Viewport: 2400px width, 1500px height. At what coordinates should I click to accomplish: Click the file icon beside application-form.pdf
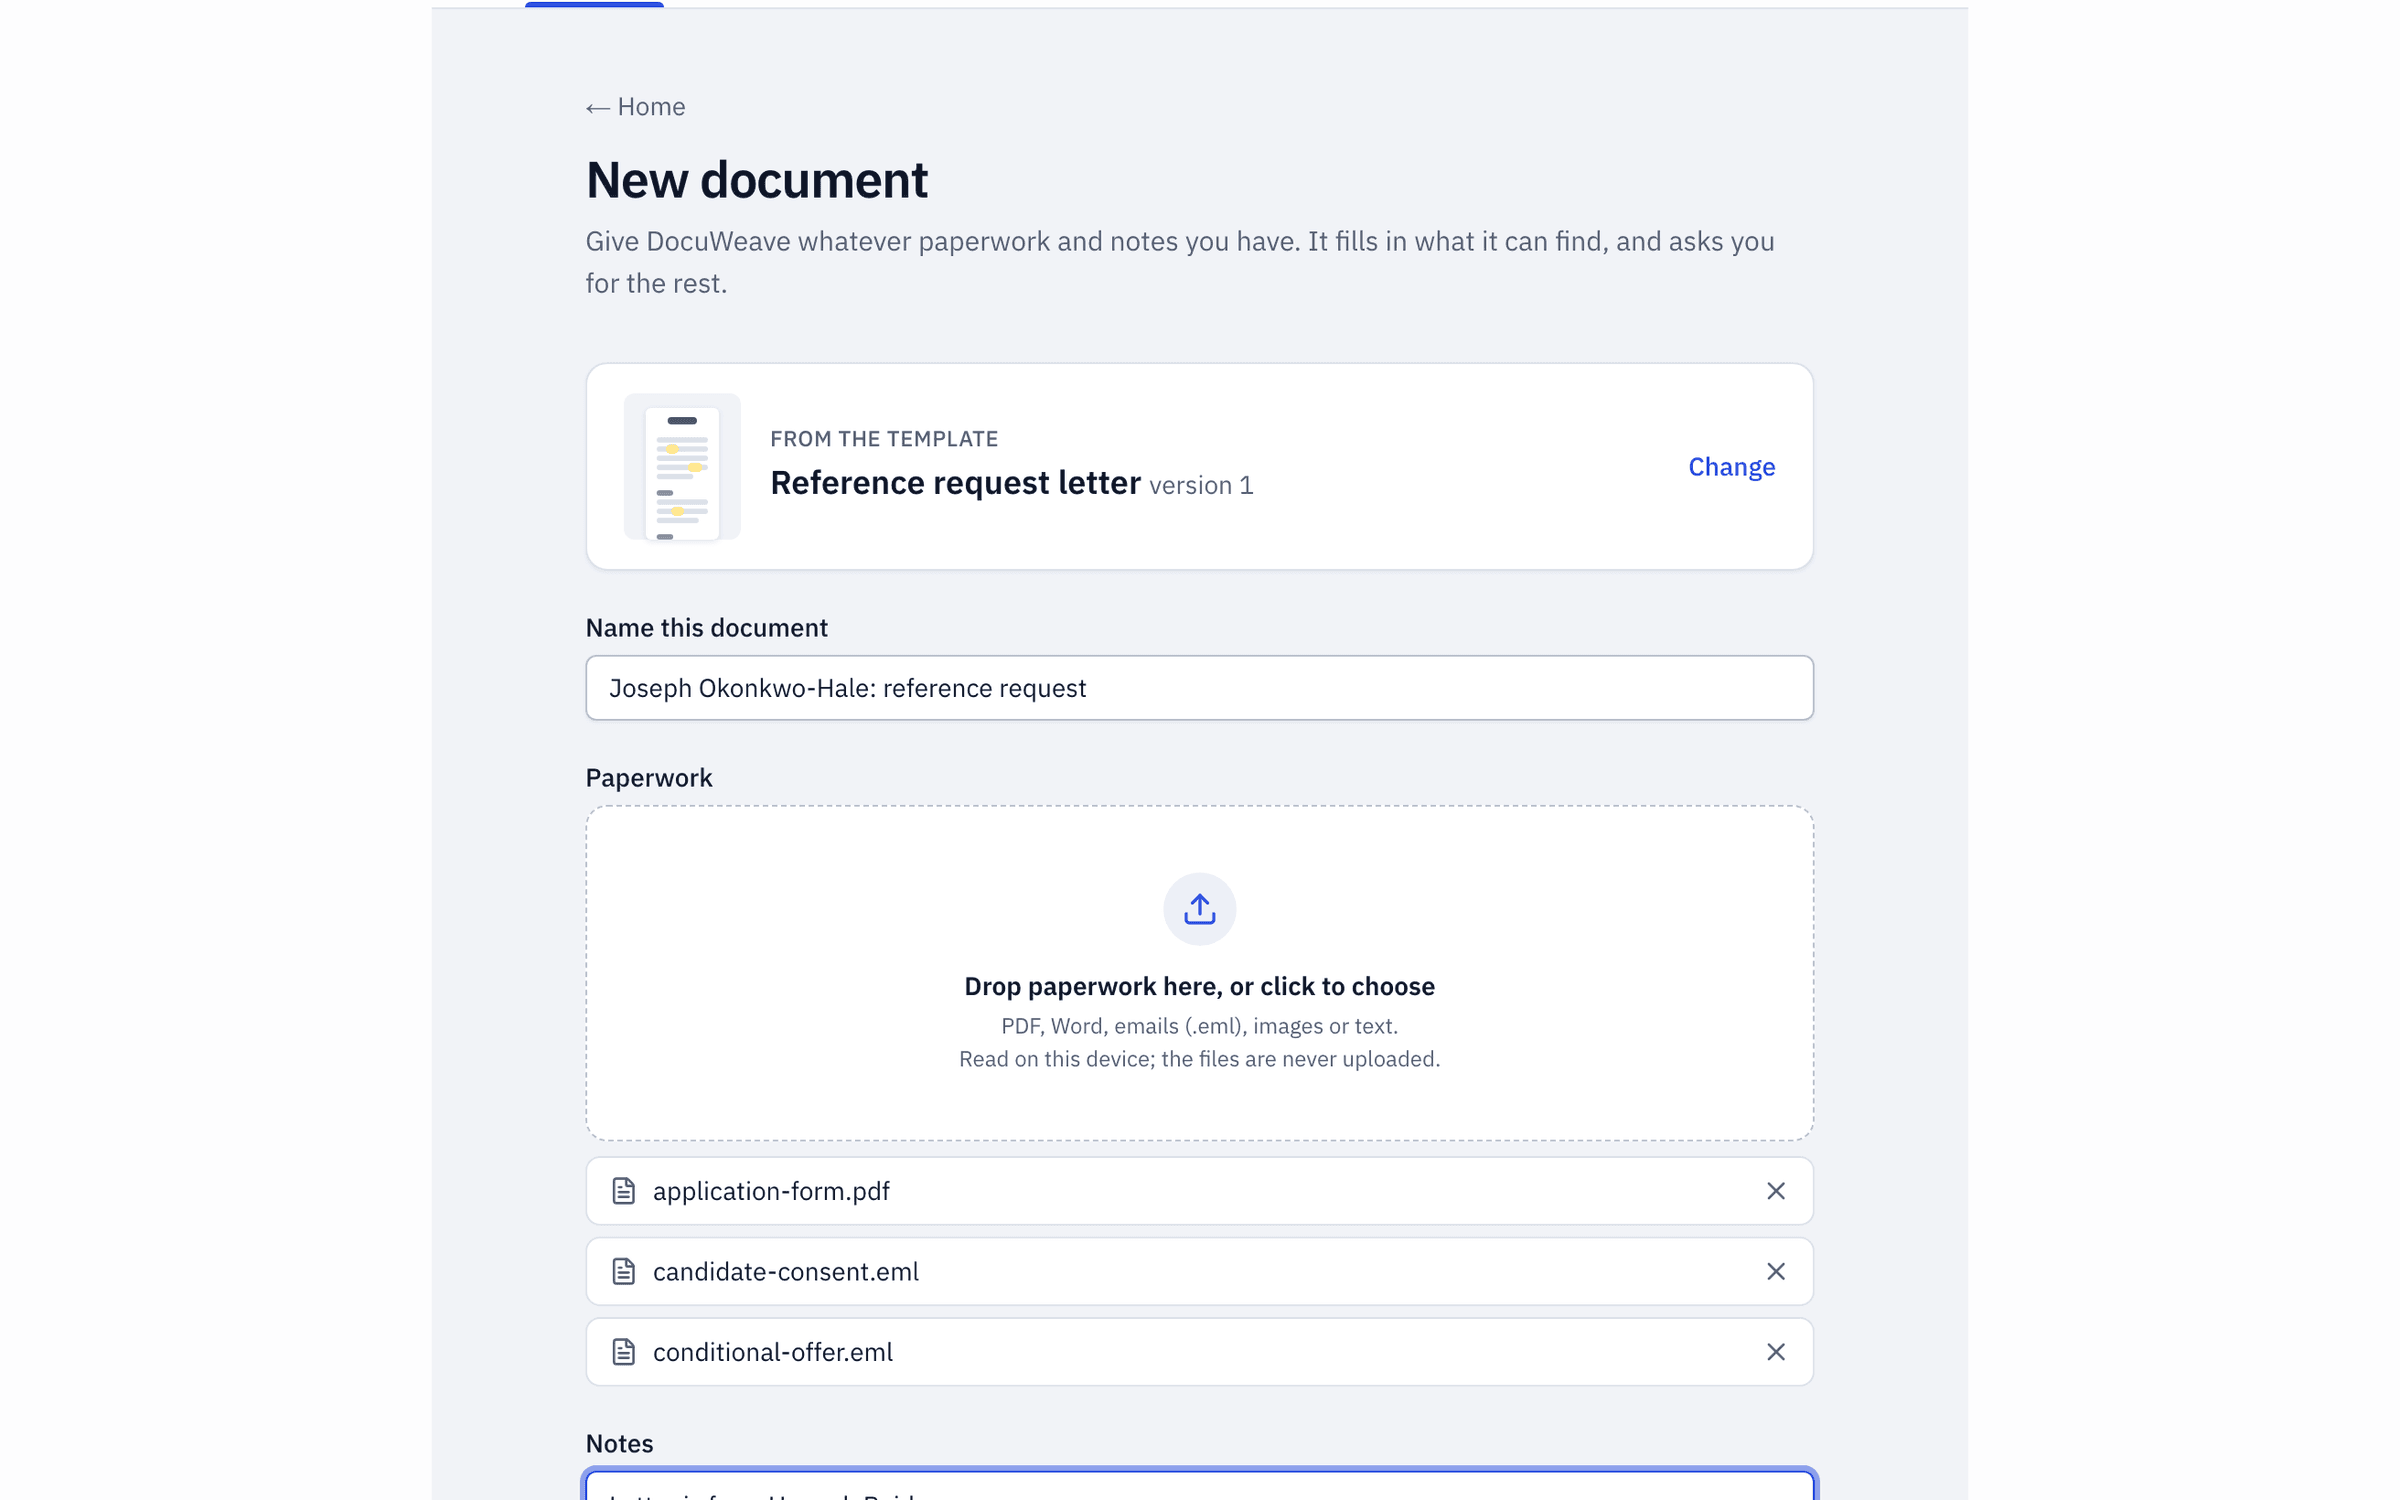(x=624, y=1191)
